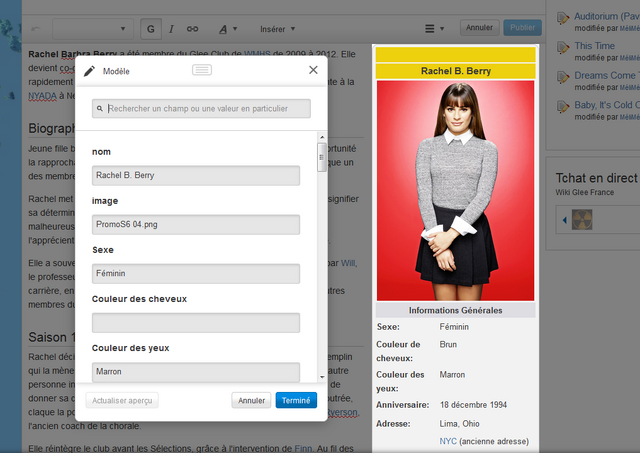Toggle italic formatting
640x453 pixels.
[x=171, y=29]
